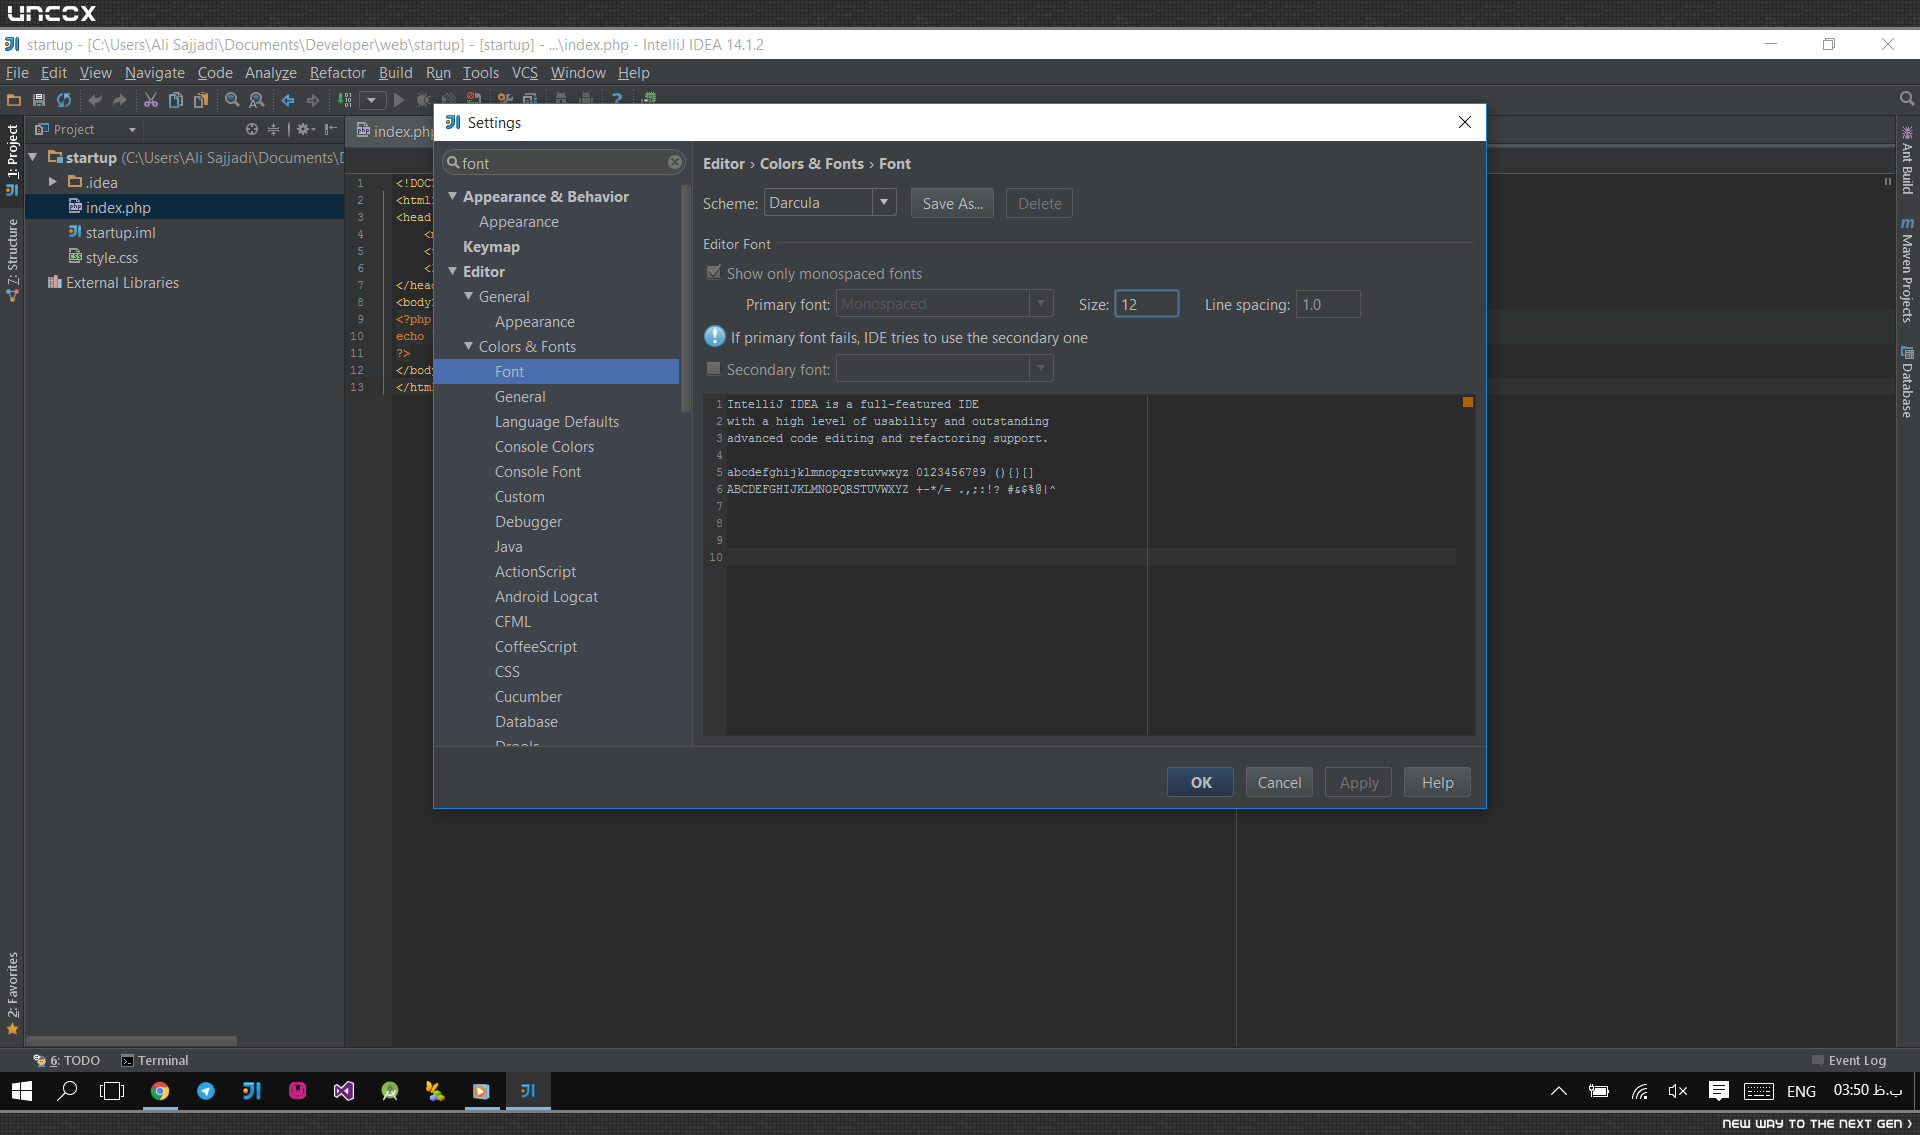Image resolution: width=1920 pixels, height=1135 pixels.
Task: Click the Cut scissors icon
Action: (x=151, y=100)
